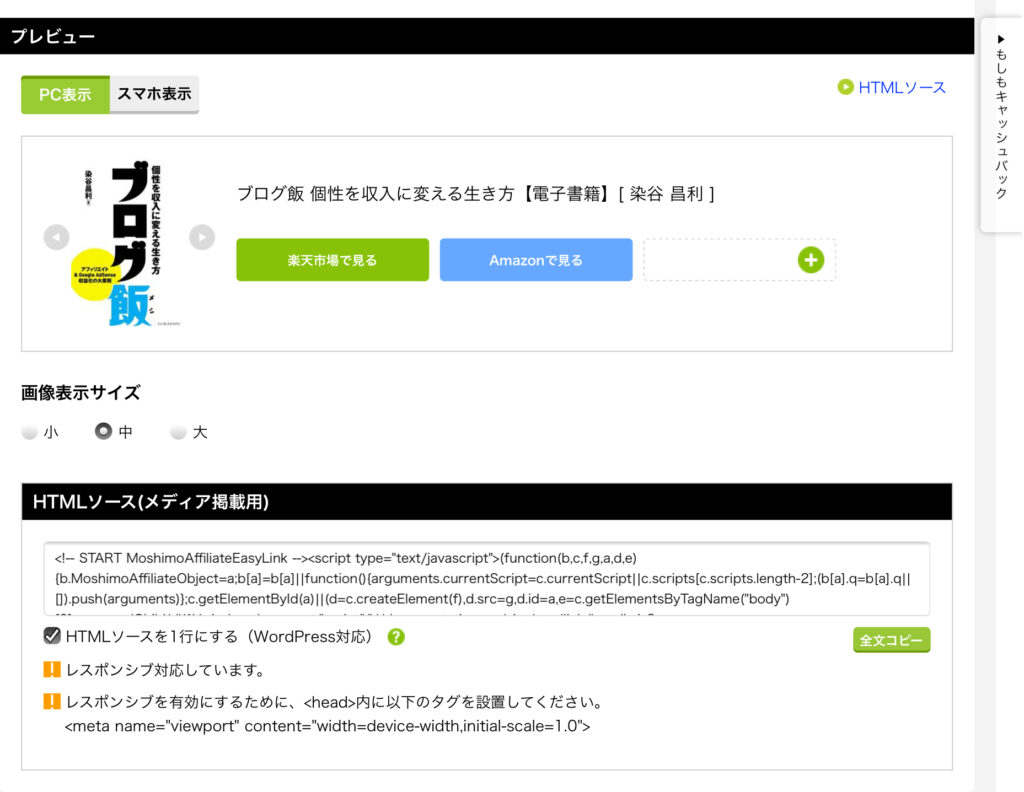Click the Amazonで見る button
The height and width of the screenshot is (792, 1024).
click(x=536, y=260)
